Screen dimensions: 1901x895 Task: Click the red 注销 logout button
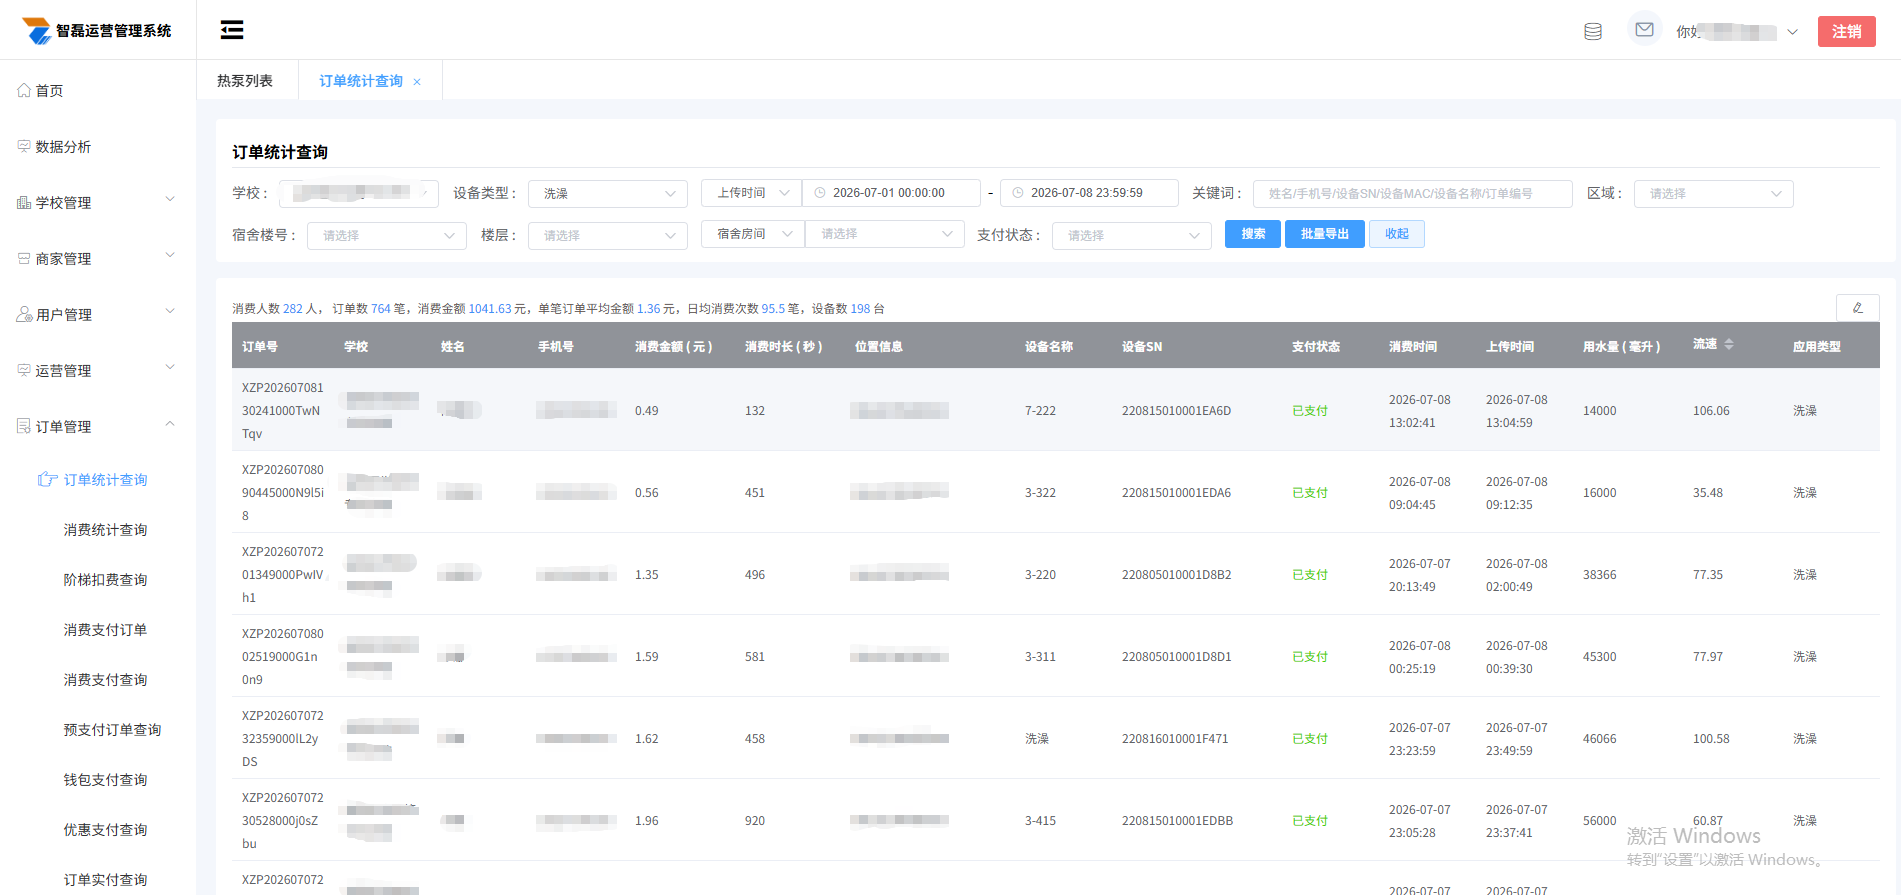(1846, 31)
